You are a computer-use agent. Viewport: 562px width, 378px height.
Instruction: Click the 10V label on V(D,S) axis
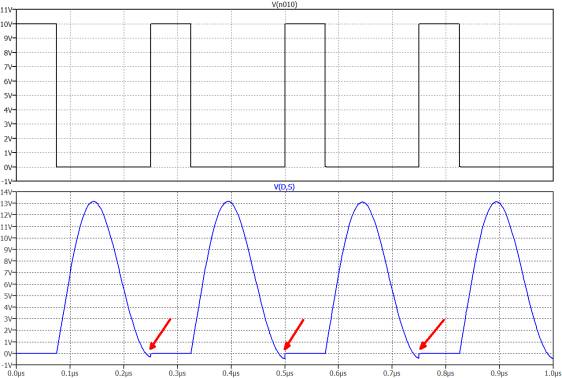6,238
